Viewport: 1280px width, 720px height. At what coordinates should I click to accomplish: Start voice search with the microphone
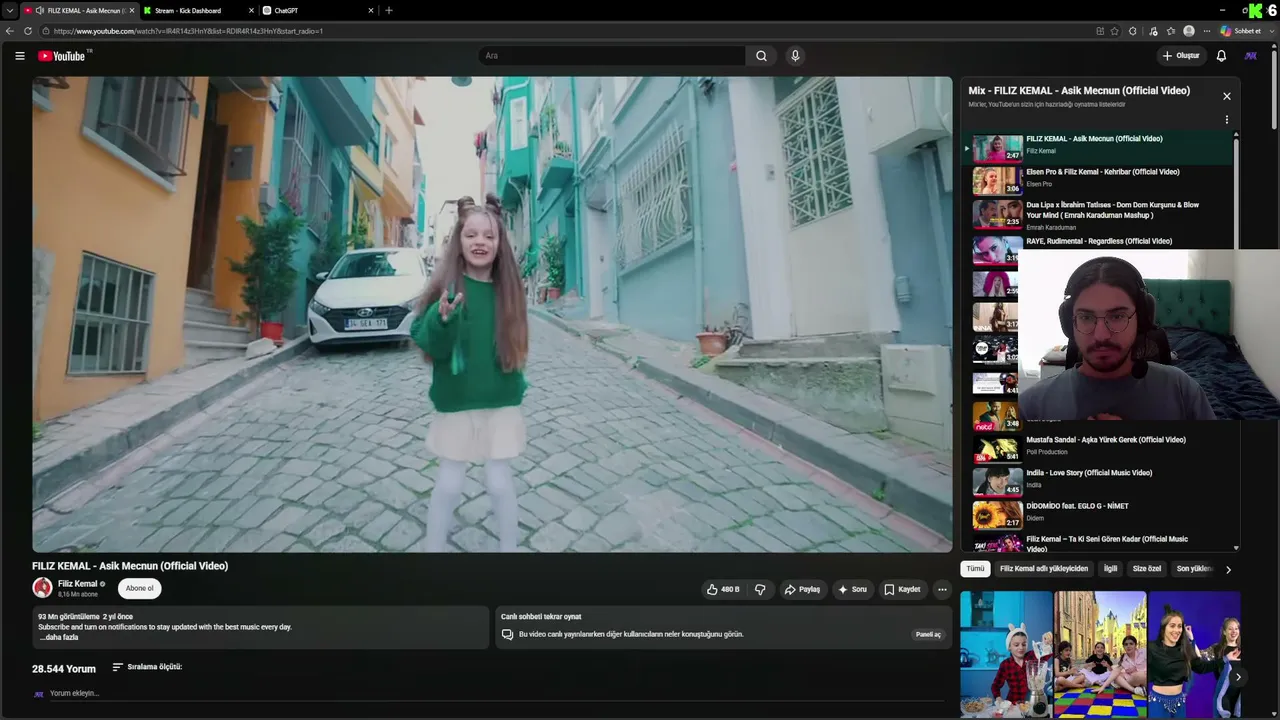795,56
